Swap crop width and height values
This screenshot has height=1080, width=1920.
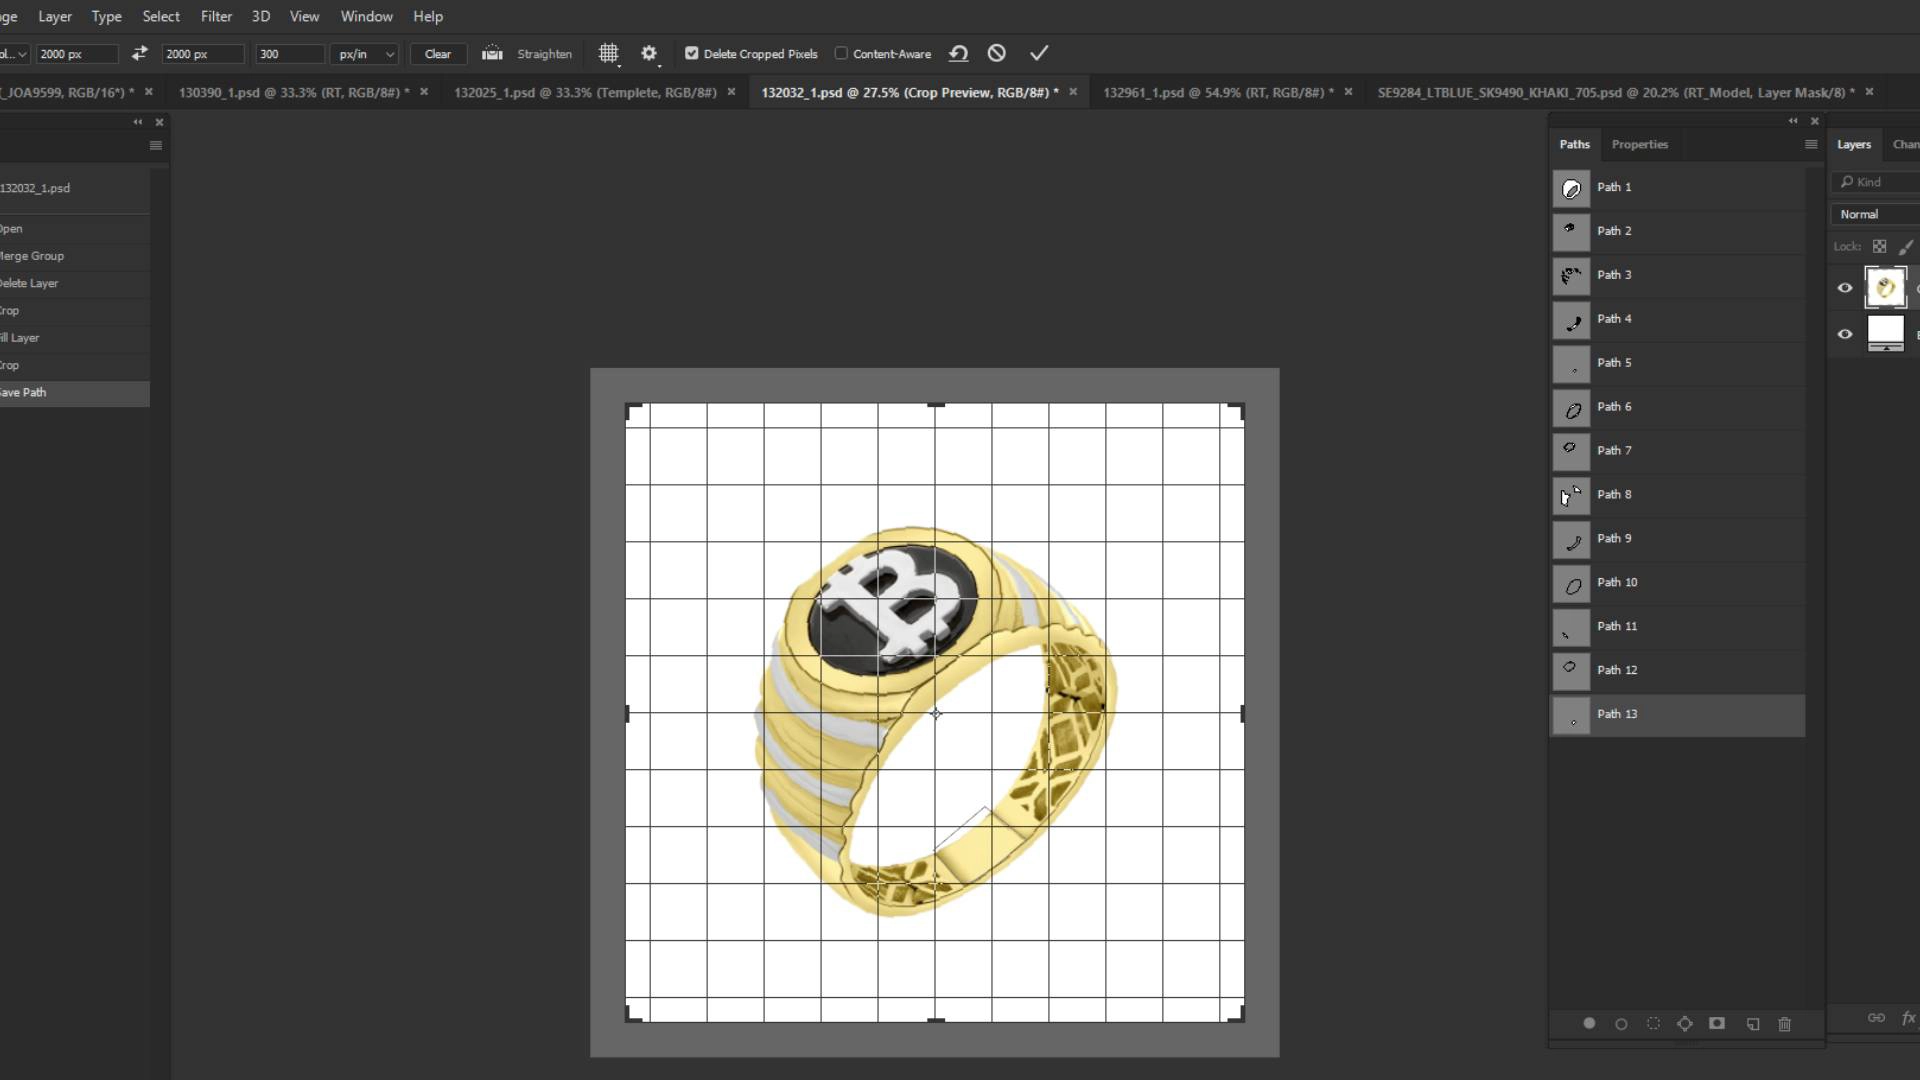[139, 54]
